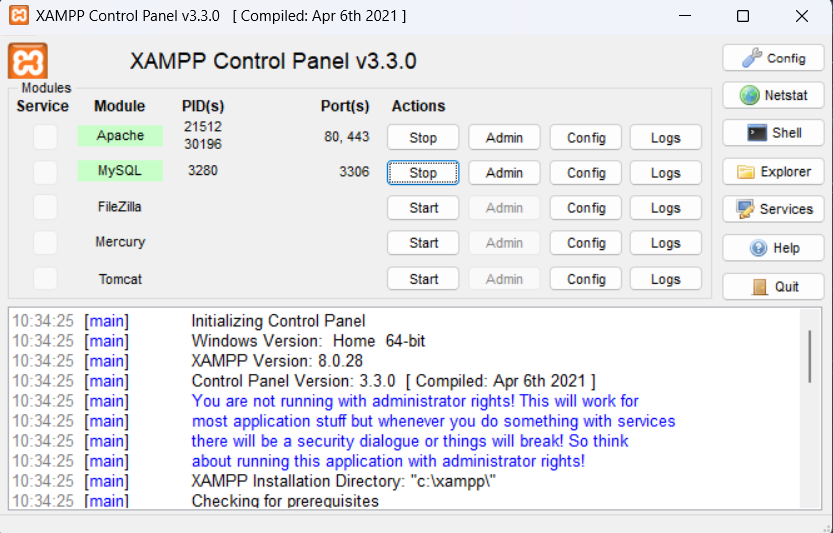
Task: Start the FileZilla module
Action: click(423, 208)
